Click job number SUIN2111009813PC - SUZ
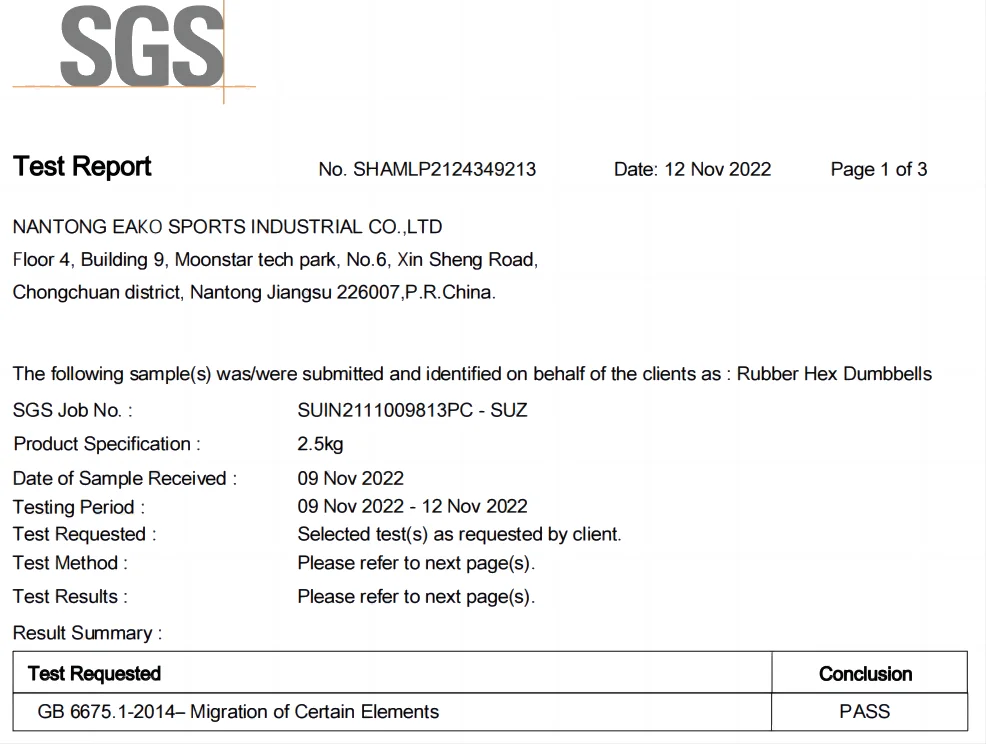 (412, 410)
